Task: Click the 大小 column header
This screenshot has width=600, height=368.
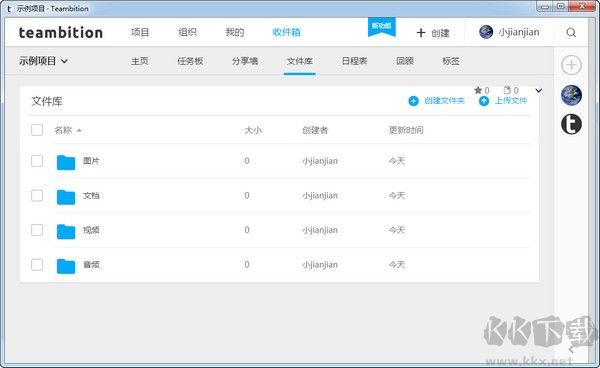Action: click(x=253, y=130)
